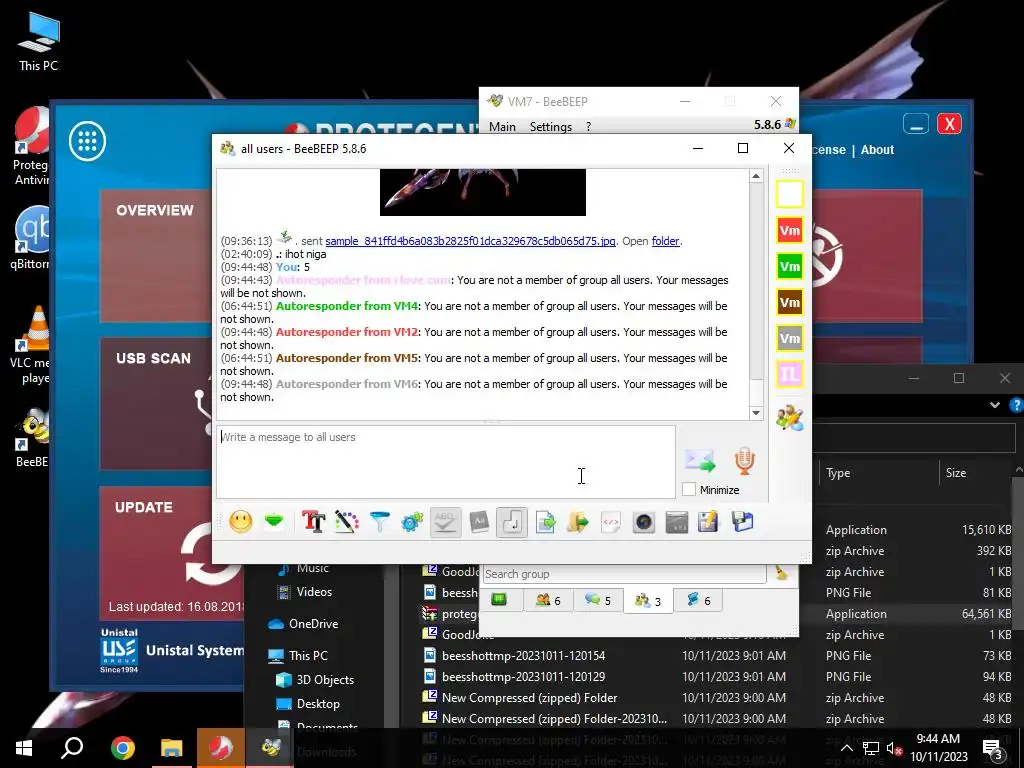Click the chat scrollbar up arrow
The height and width of the screenshot is (768, 1024).
pyautogui.click(x=756, y=176)
